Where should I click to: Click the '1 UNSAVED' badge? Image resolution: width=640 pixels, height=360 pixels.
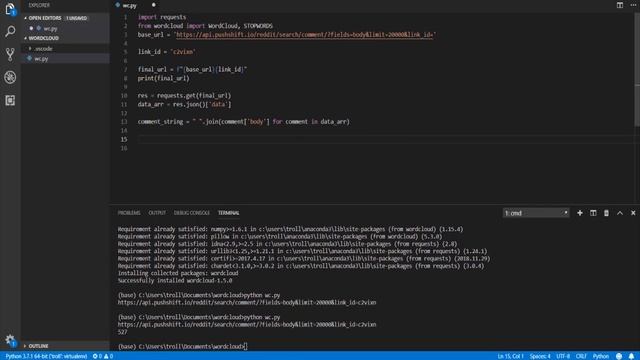click(x=76, y=18)
